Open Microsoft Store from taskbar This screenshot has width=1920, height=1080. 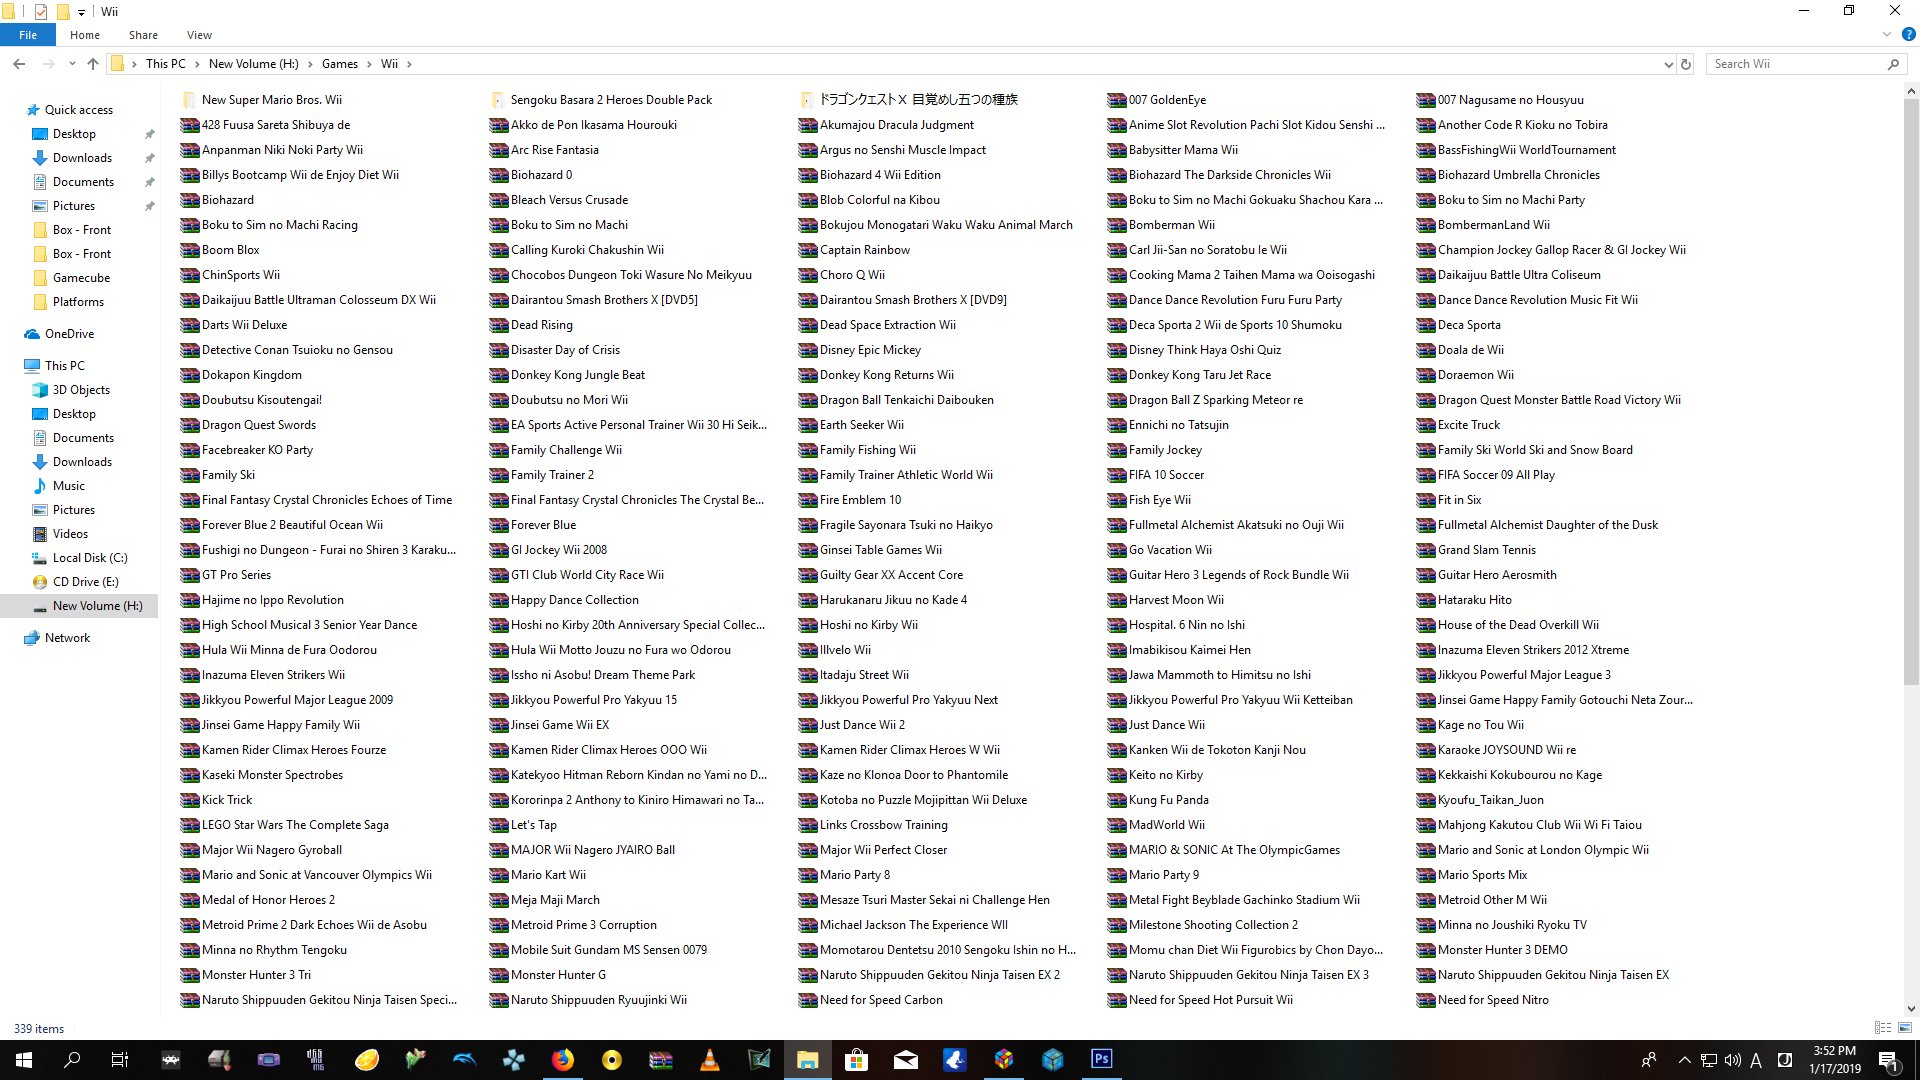tap(856, 1060)
